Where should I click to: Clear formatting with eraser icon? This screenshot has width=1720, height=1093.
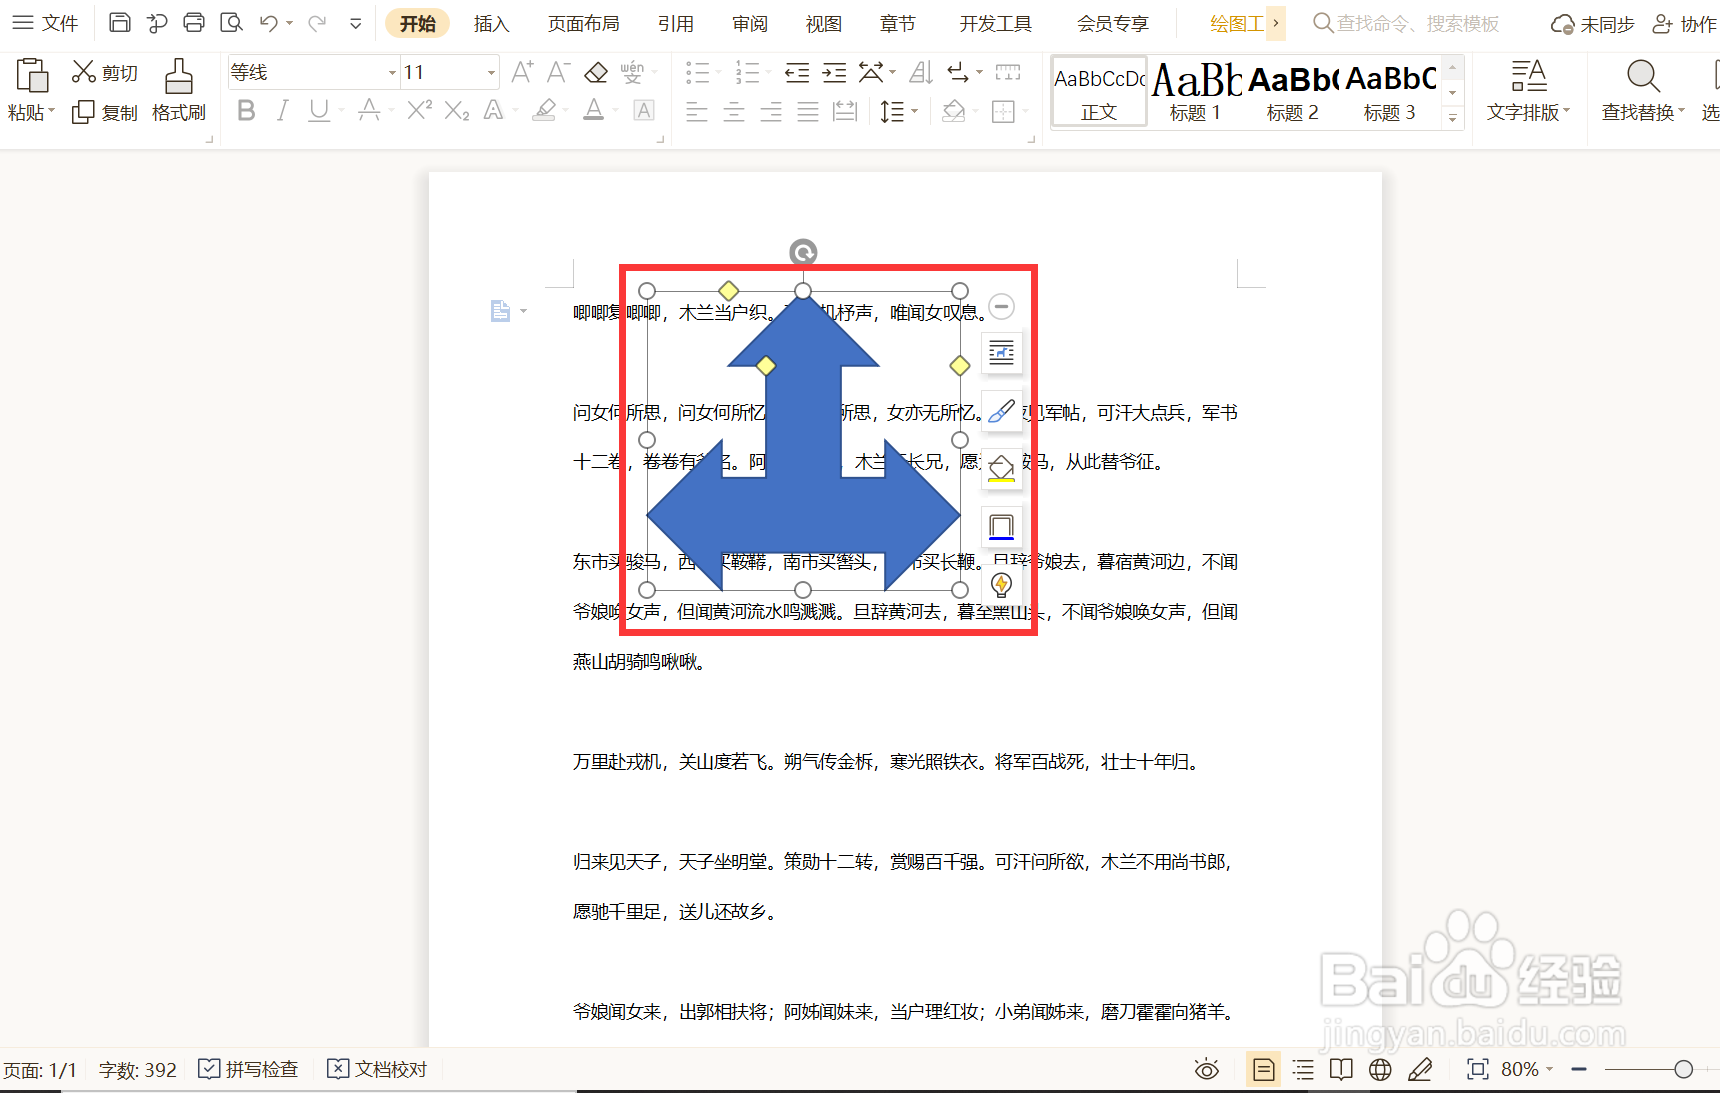pyautogui.click(x=596, y=72)
